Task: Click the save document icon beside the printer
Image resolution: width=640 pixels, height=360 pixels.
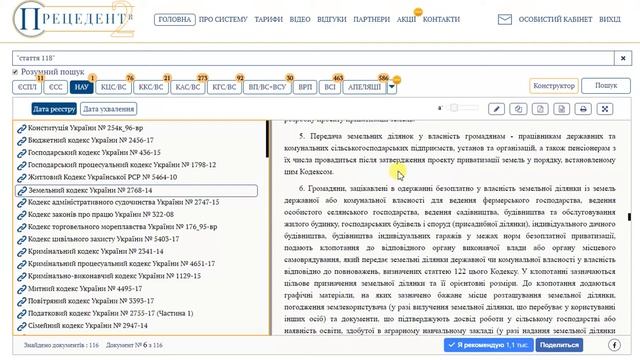Action: (562, 109)
